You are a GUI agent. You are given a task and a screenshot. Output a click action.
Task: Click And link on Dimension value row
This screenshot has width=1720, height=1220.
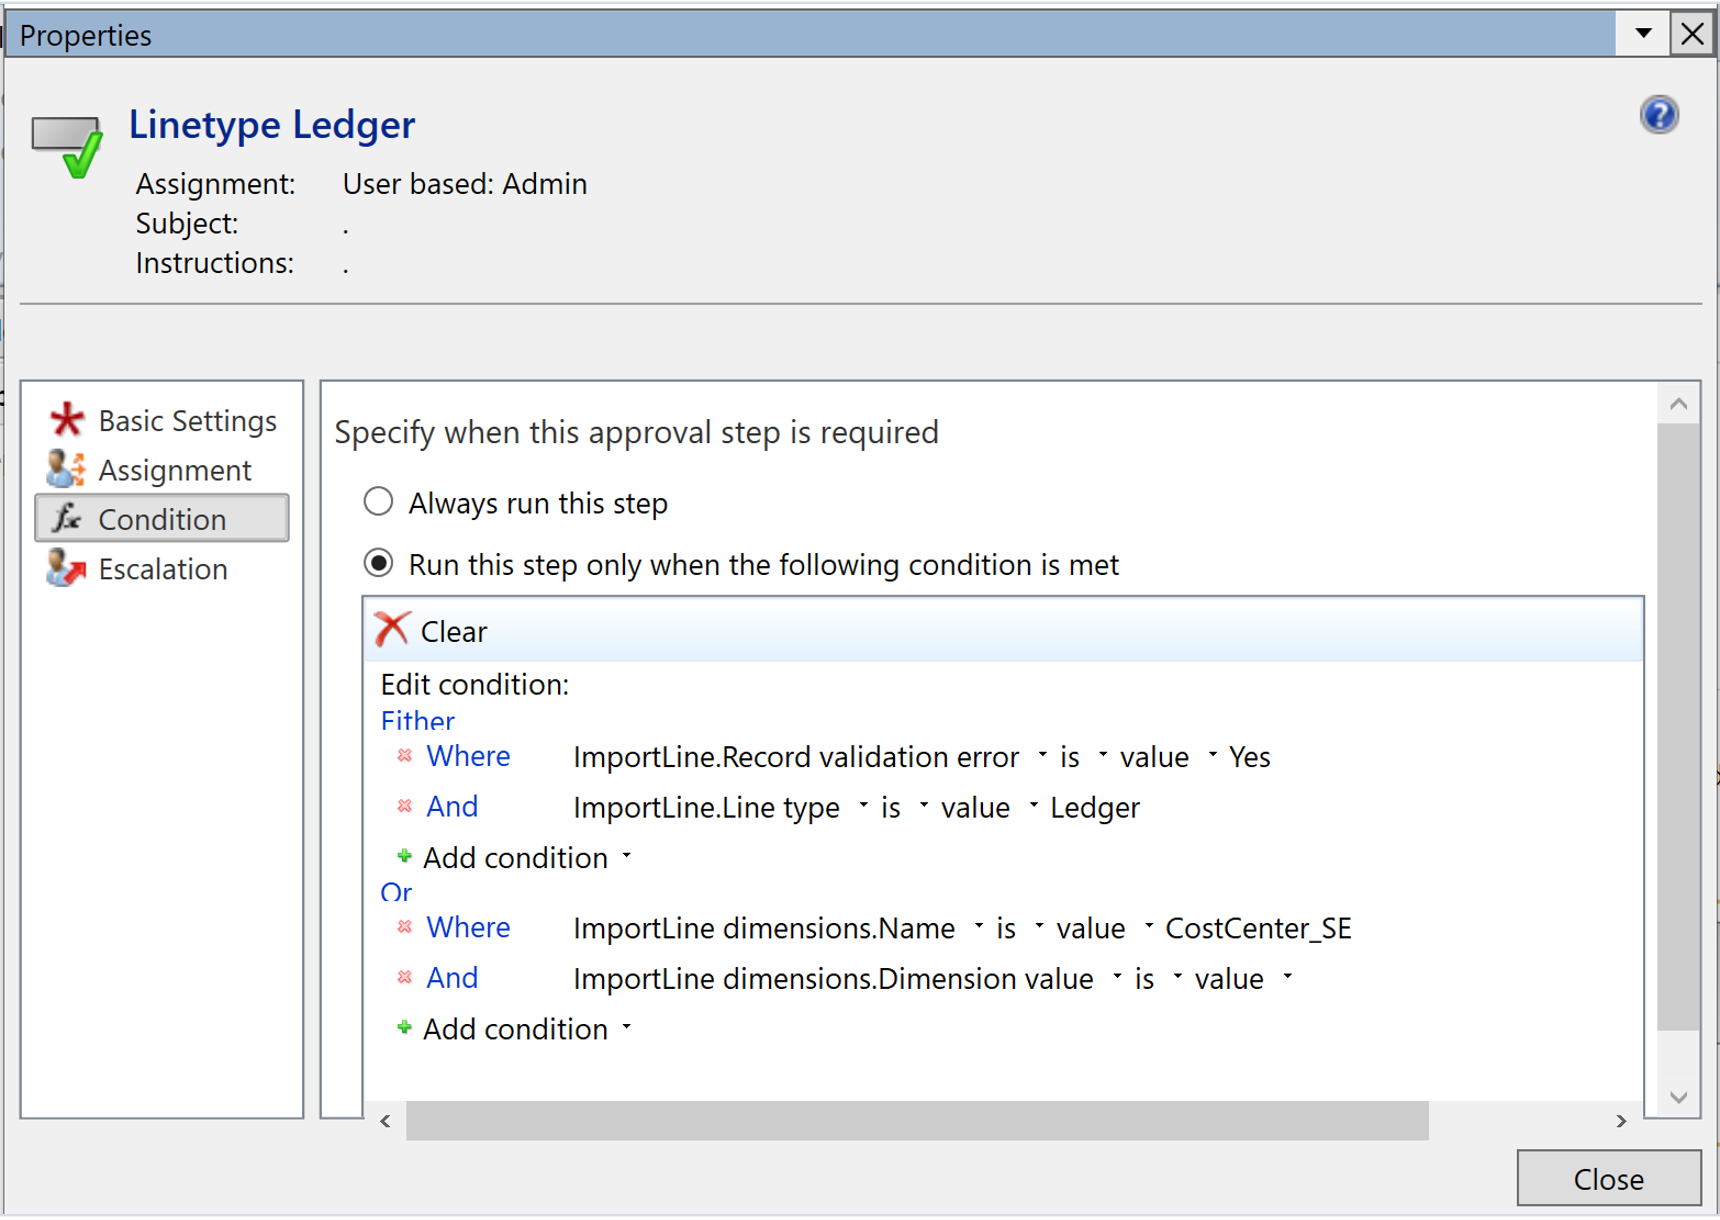coord(452,977)
